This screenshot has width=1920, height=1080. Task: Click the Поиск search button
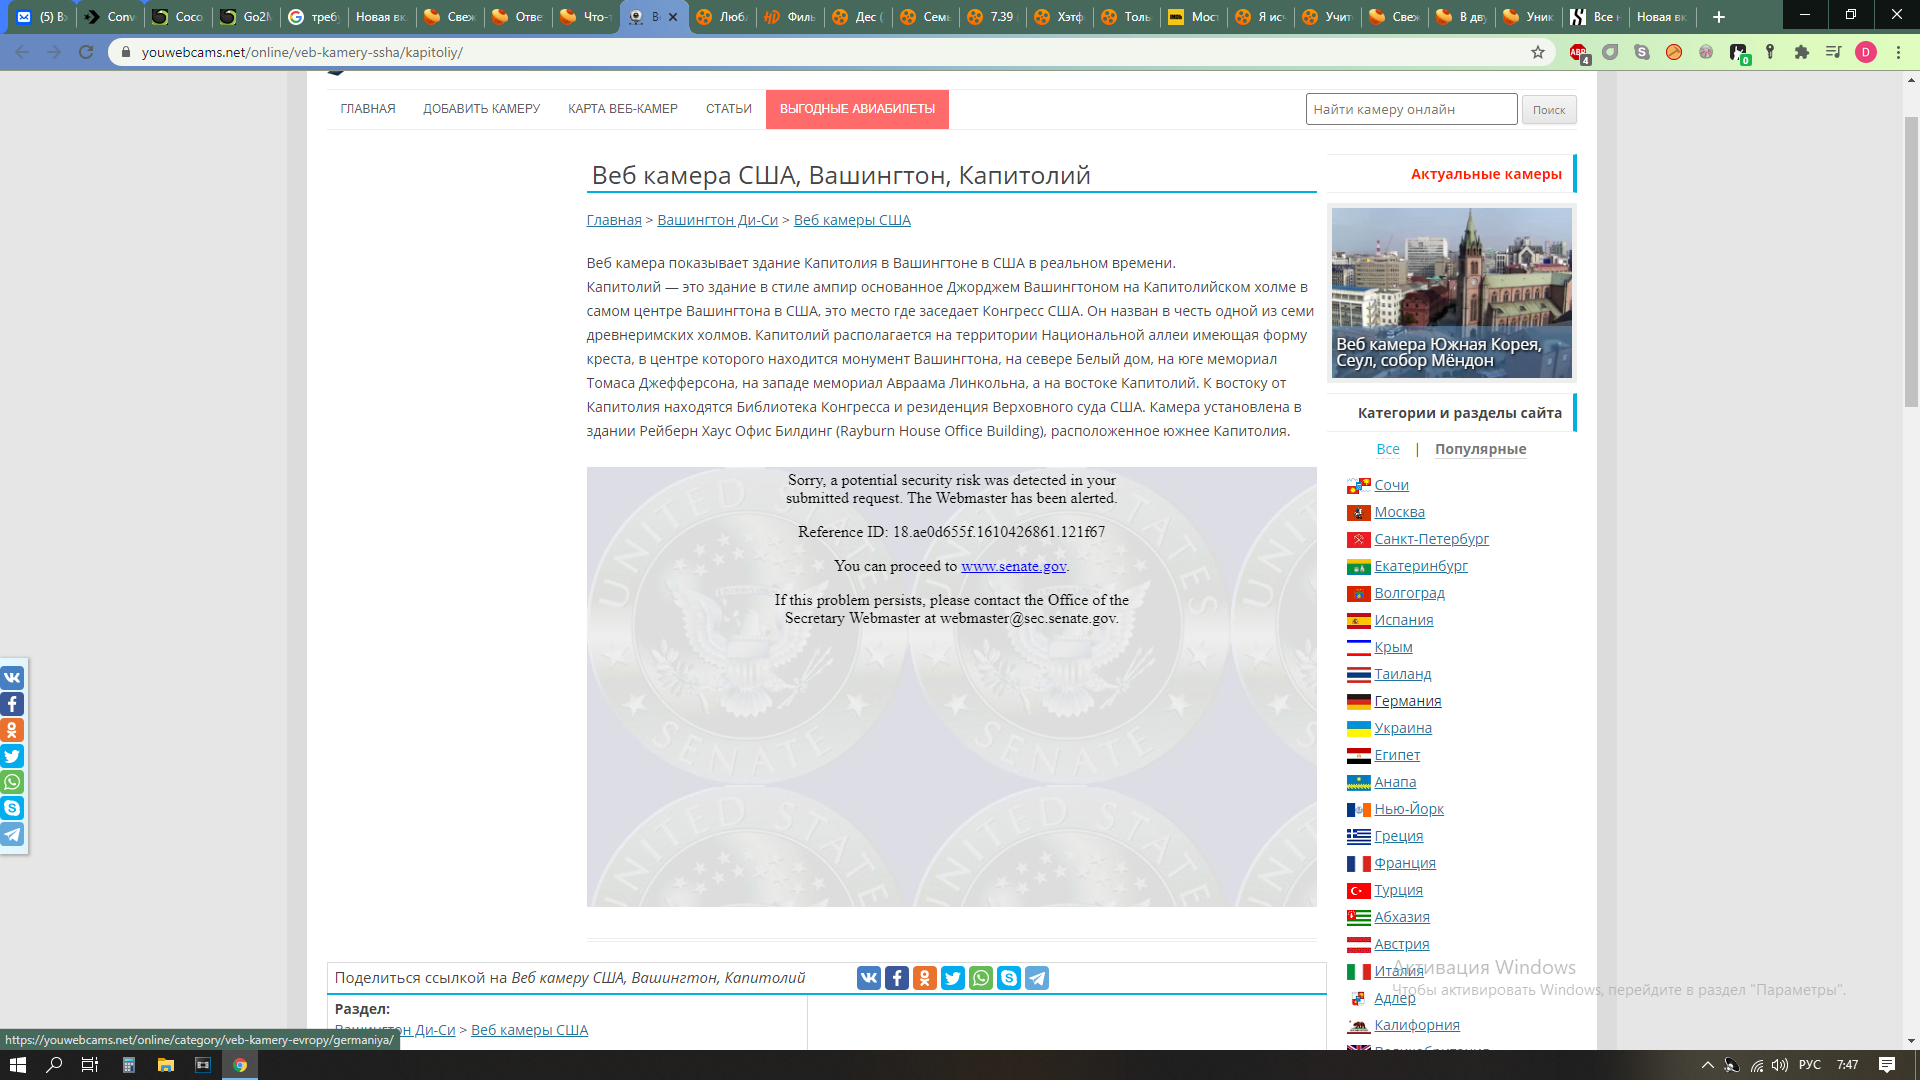point(1548,110)
